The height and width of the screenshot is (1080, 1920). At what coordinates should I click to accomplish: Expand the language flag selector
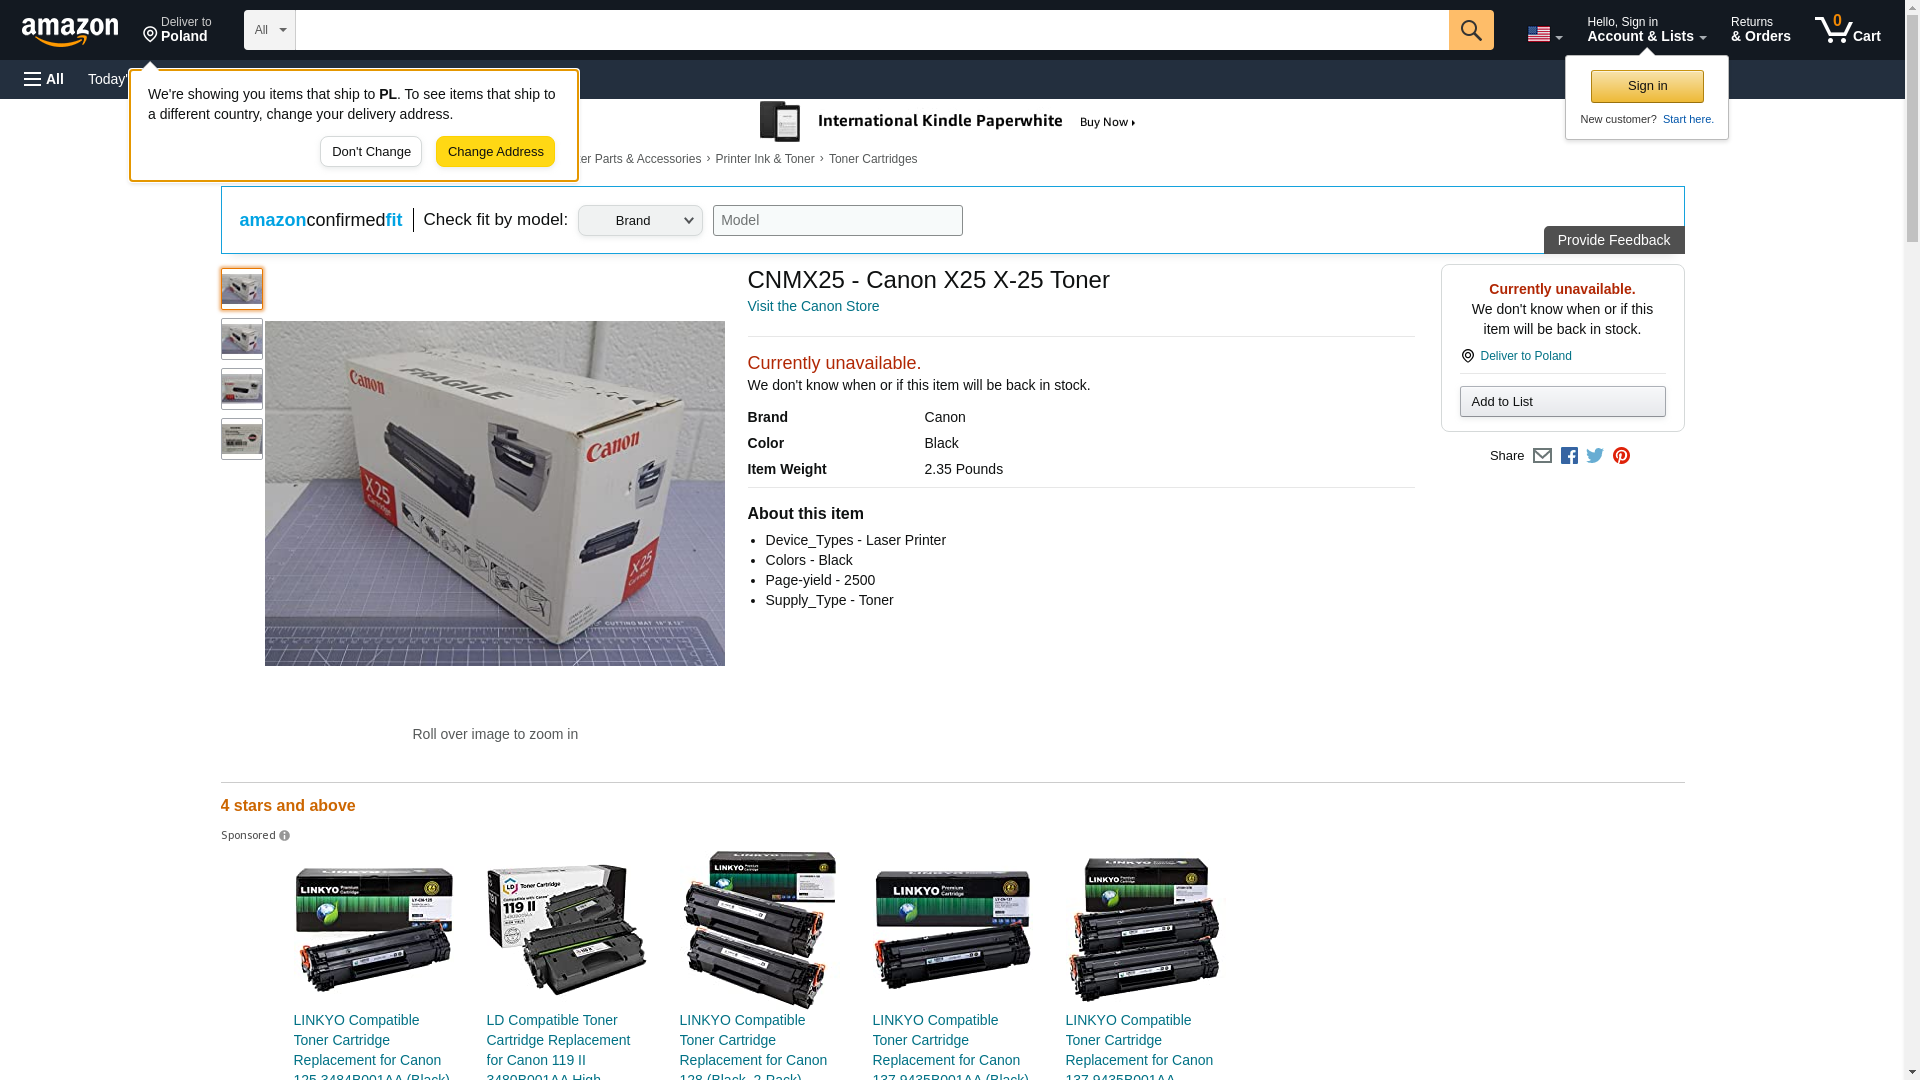pyautogui.click(x=1544, y=35)
